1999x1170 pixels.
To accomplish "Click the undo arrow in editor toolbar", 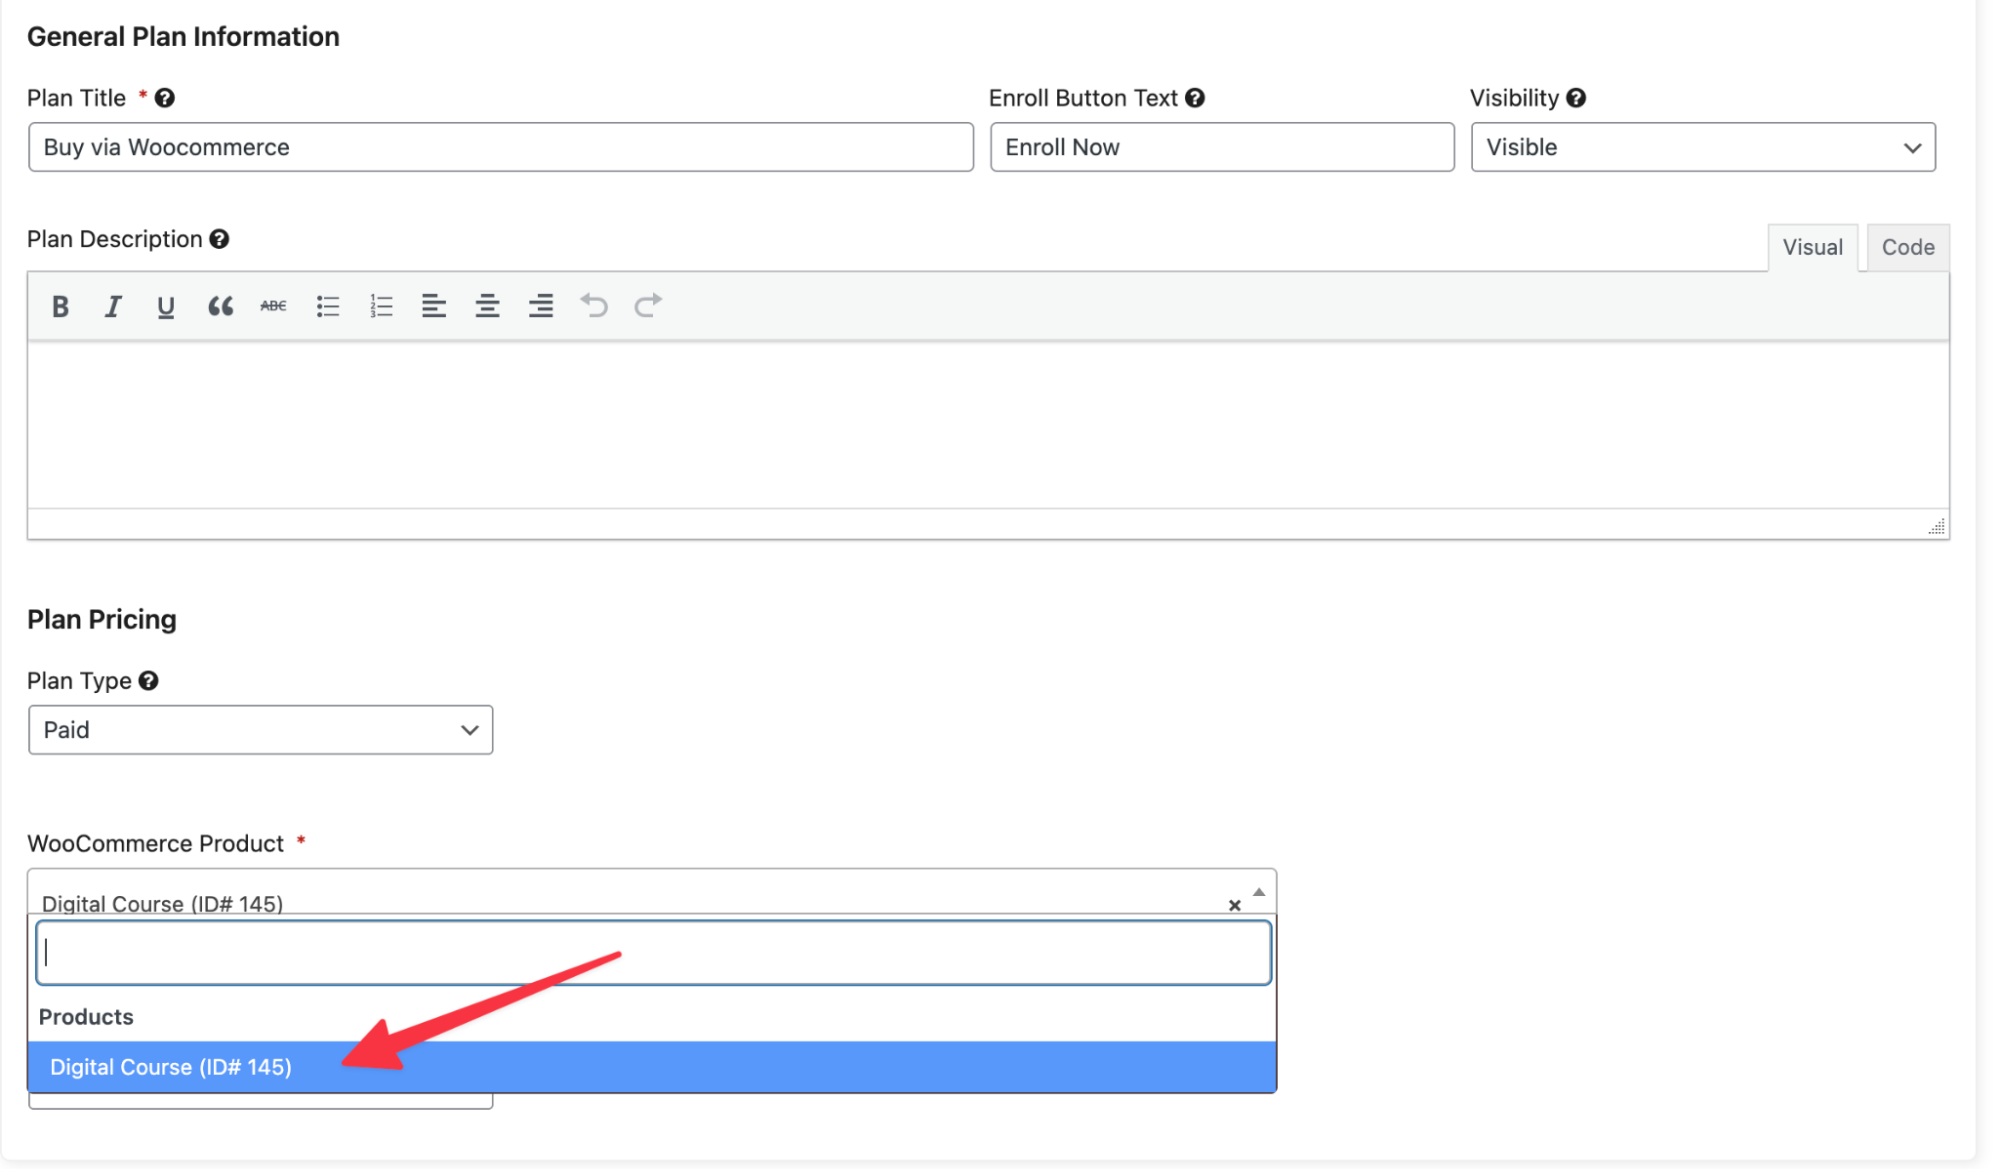I will pyautogui.click(x=594, y=306).
